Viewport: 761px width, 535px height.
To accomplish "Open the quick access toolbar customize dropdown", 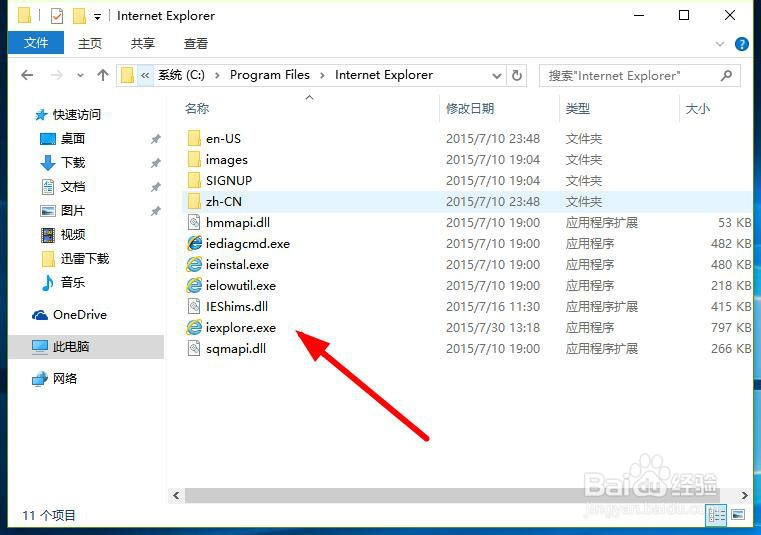I will [98, 17].
